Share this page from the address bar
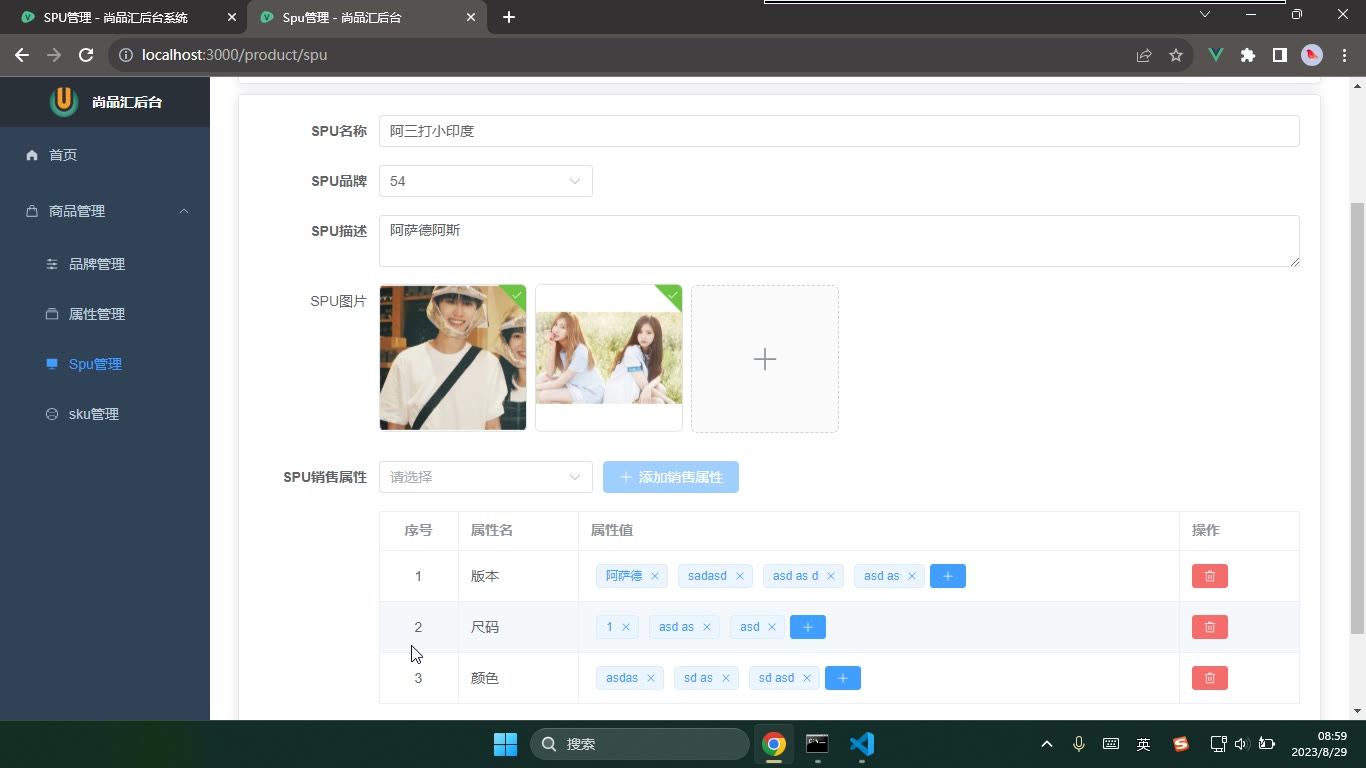This screenshot has width=1366, height=768. point(1144,55)
